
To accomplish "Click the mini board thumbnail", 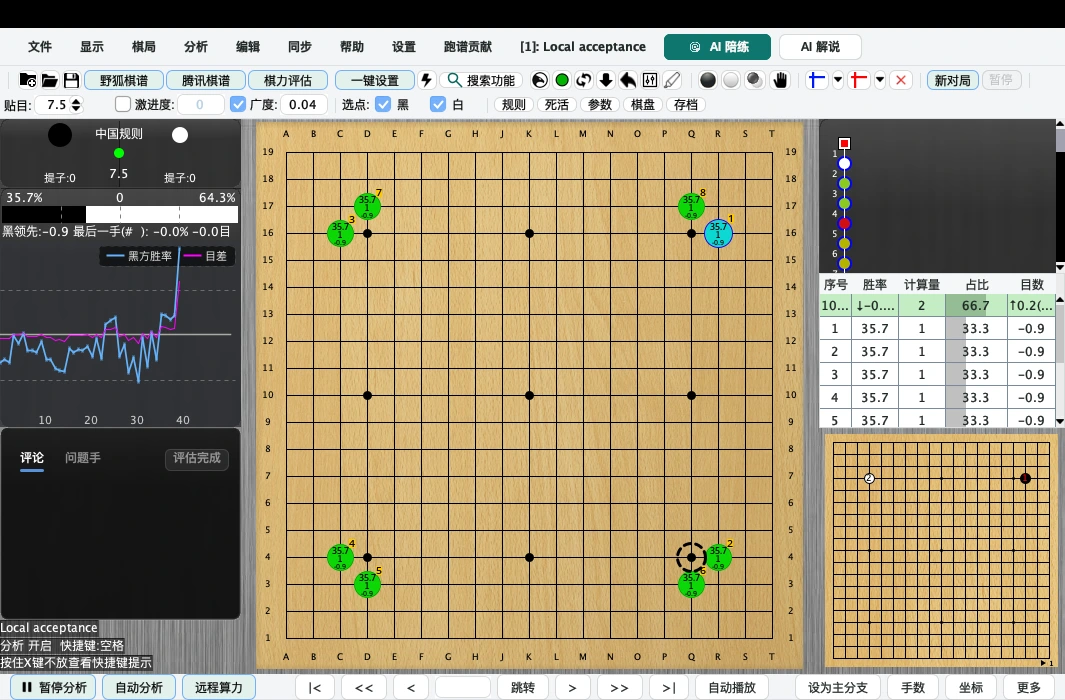I will [940, 551].
